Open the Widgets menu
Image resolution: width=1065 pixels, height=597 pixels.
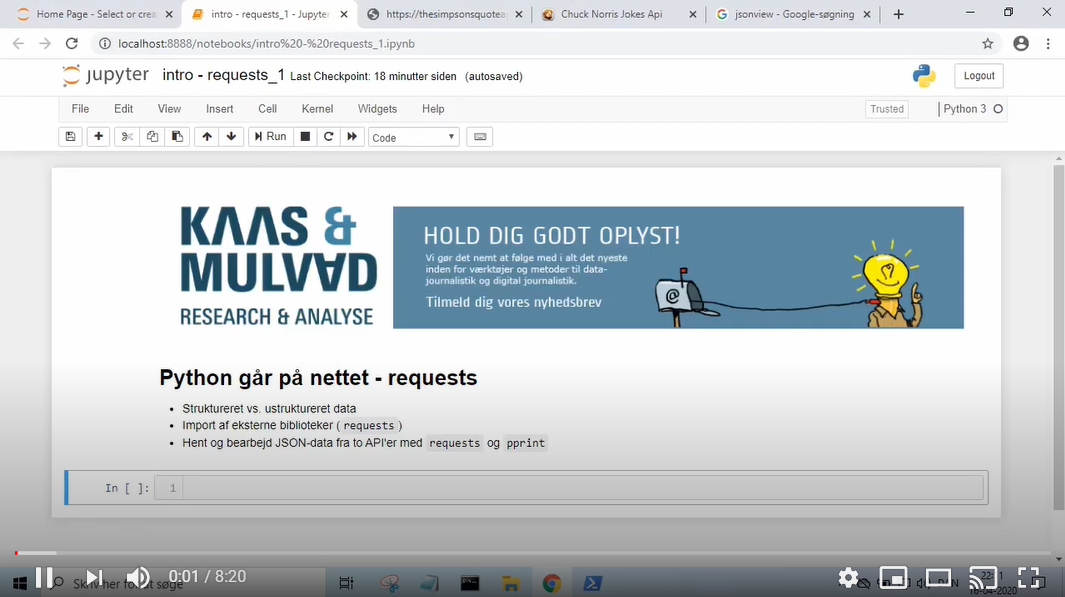coord(377,109)
